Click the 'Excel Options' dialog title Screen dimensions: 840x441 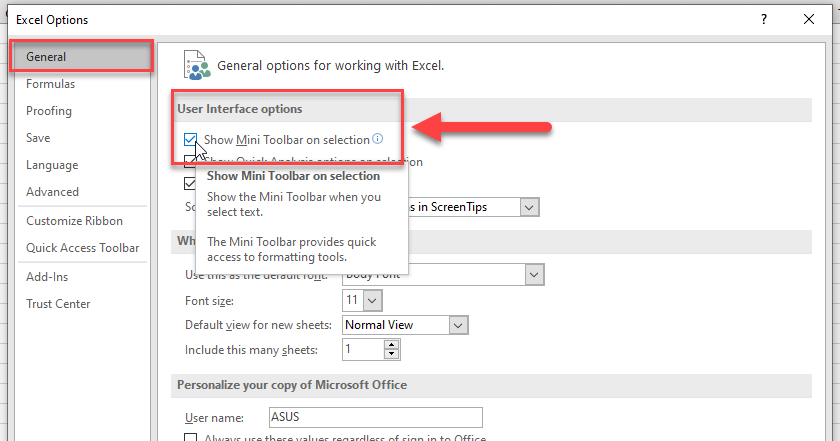tap(52, 20)
